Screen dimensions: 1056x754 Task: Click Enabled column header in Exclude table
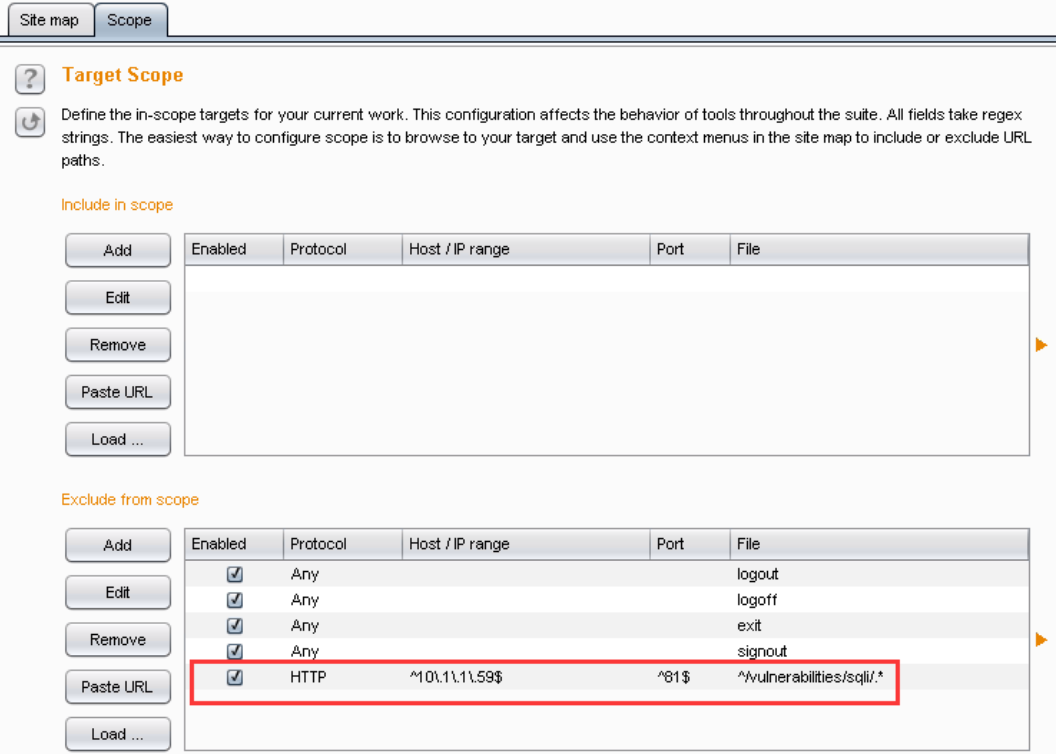click(234, 545)
